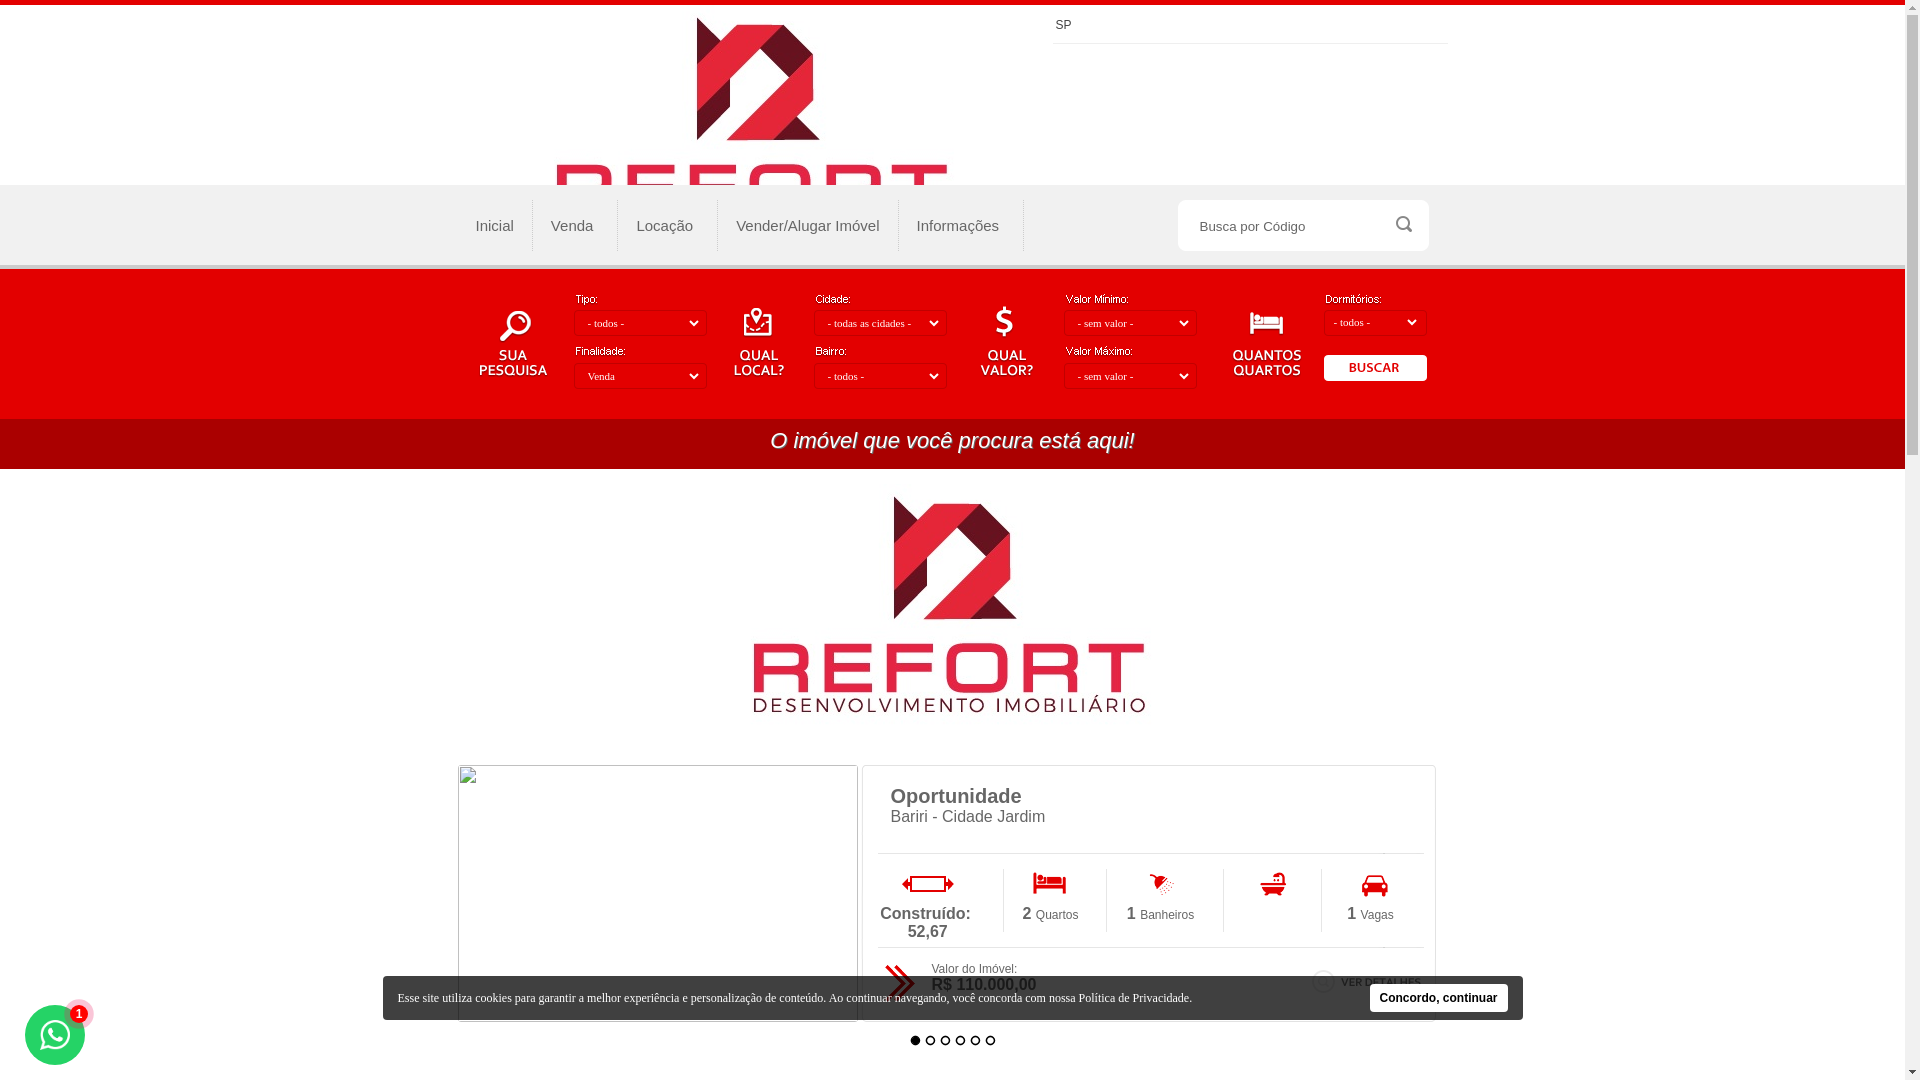Select third slide dot of carousel
The height and width of the screenshot is (1080, 1920).
pyautogui.click(x=945, y=1041)
